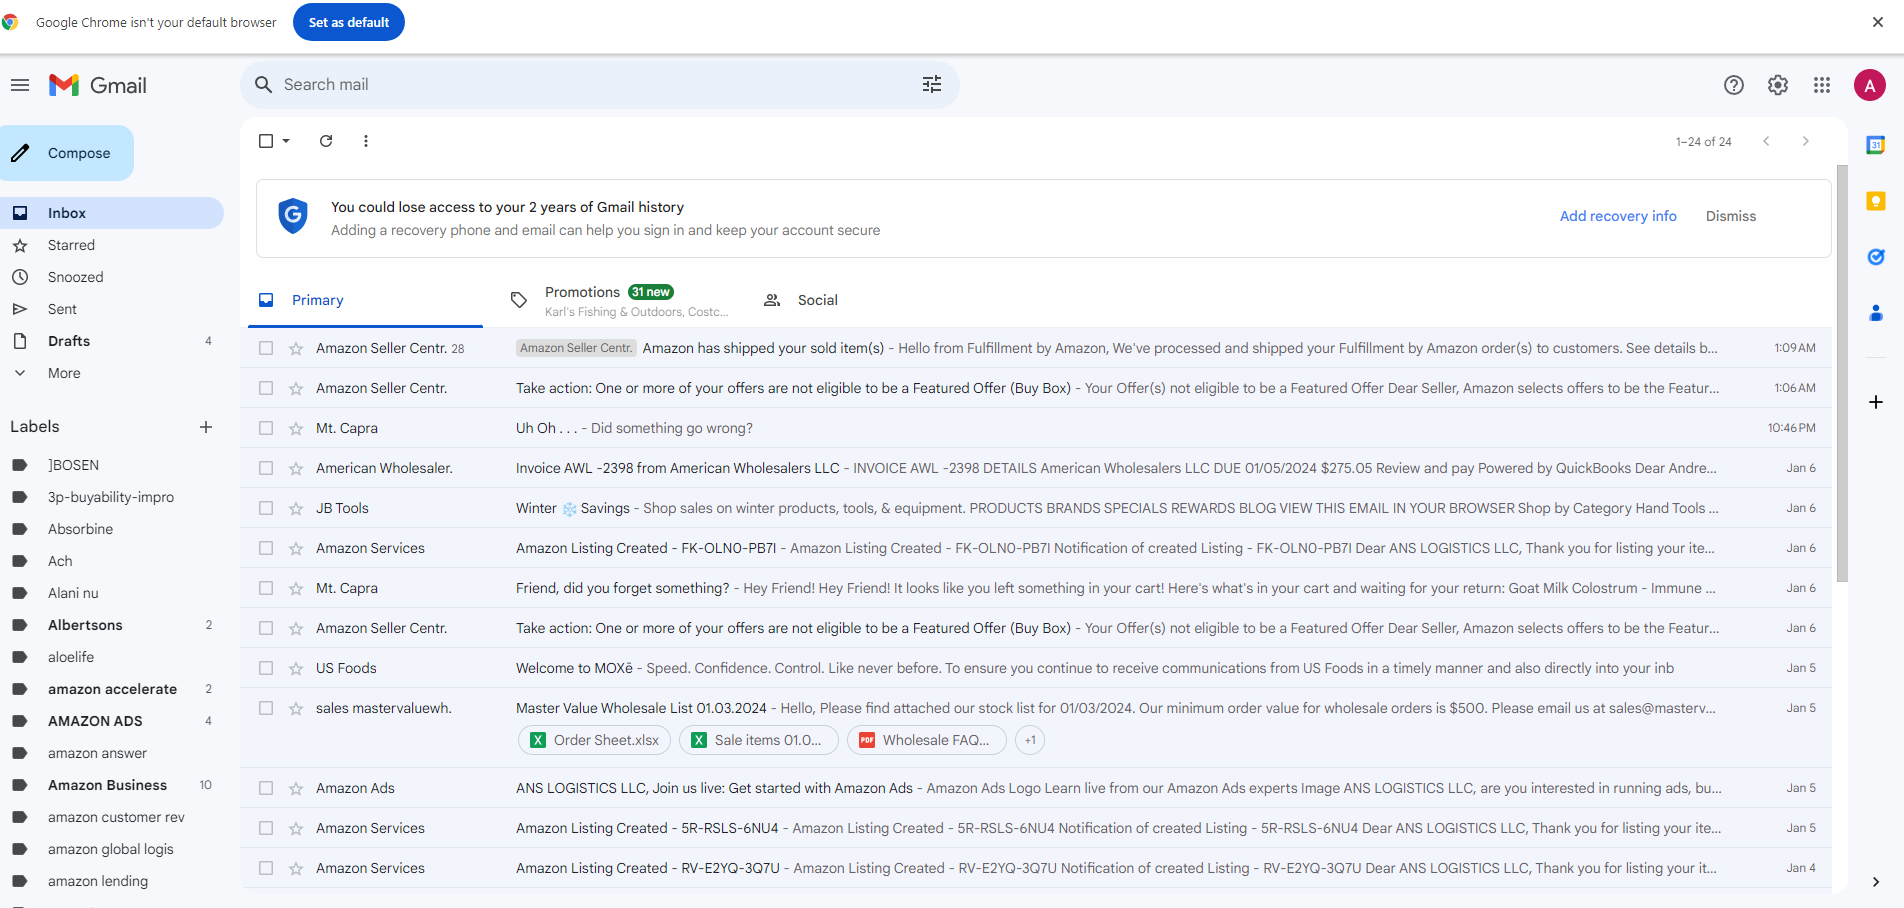Star the JB Tools Winter Savings email

pyautogui.click(x=296, y=508)
